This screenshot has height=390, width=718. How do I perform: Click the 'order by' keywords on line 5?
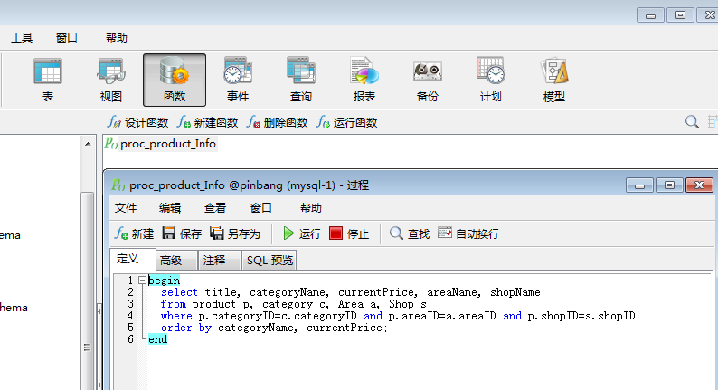[186, 328]
